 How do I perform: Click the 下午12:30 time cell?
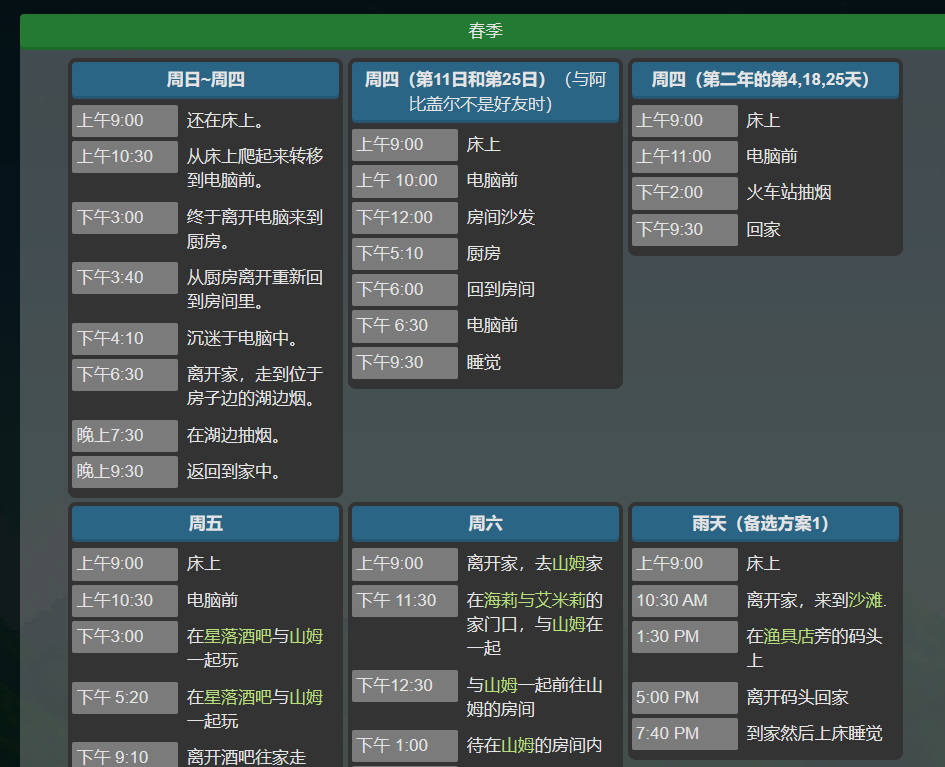click(404, 686)
